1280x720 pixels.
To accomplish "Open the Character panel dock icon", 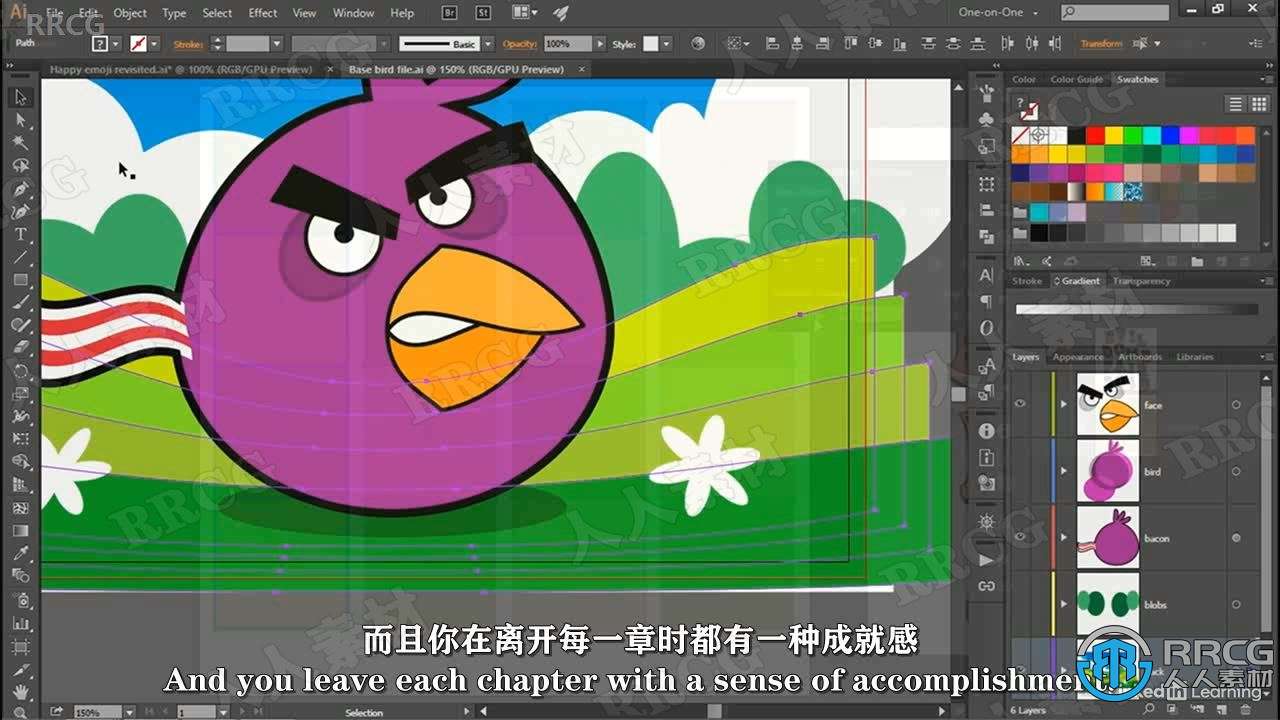I will point(987,275).
